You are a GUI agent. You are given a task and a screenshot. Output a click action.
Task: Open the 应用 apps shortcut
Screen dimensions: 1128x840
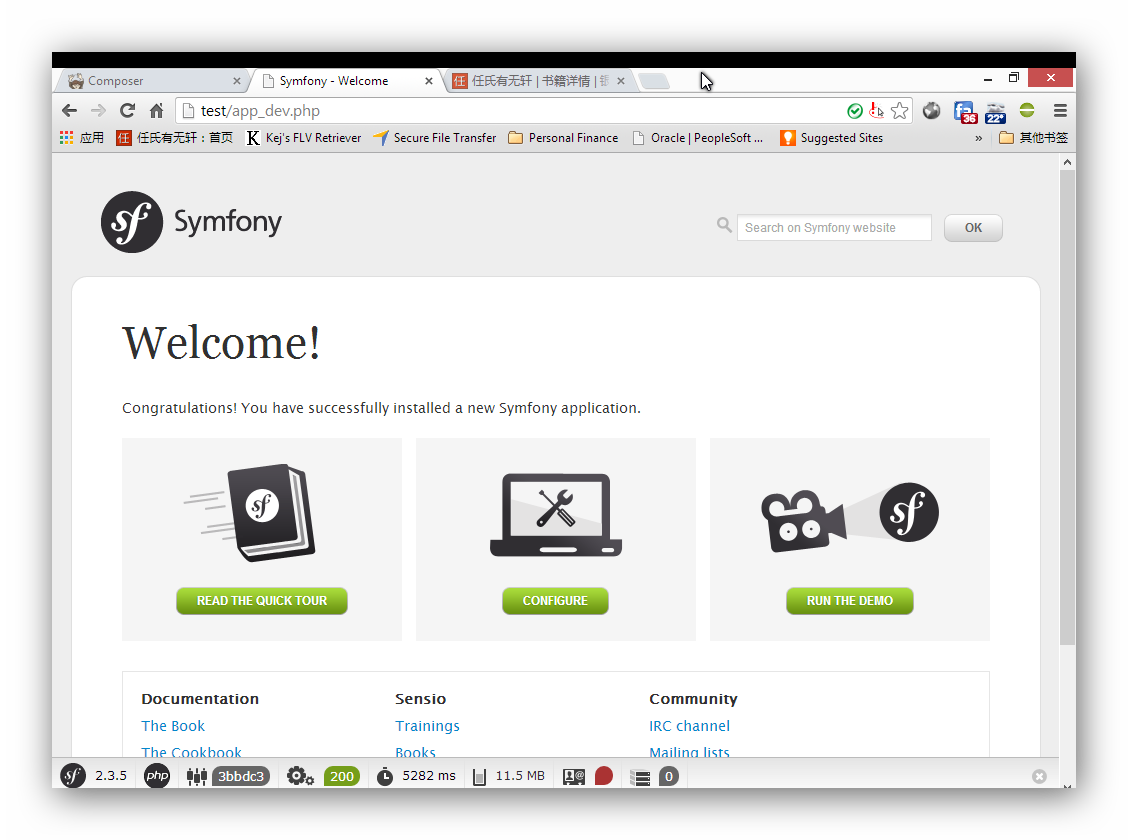pyautogui.click(x=82, y=137)
